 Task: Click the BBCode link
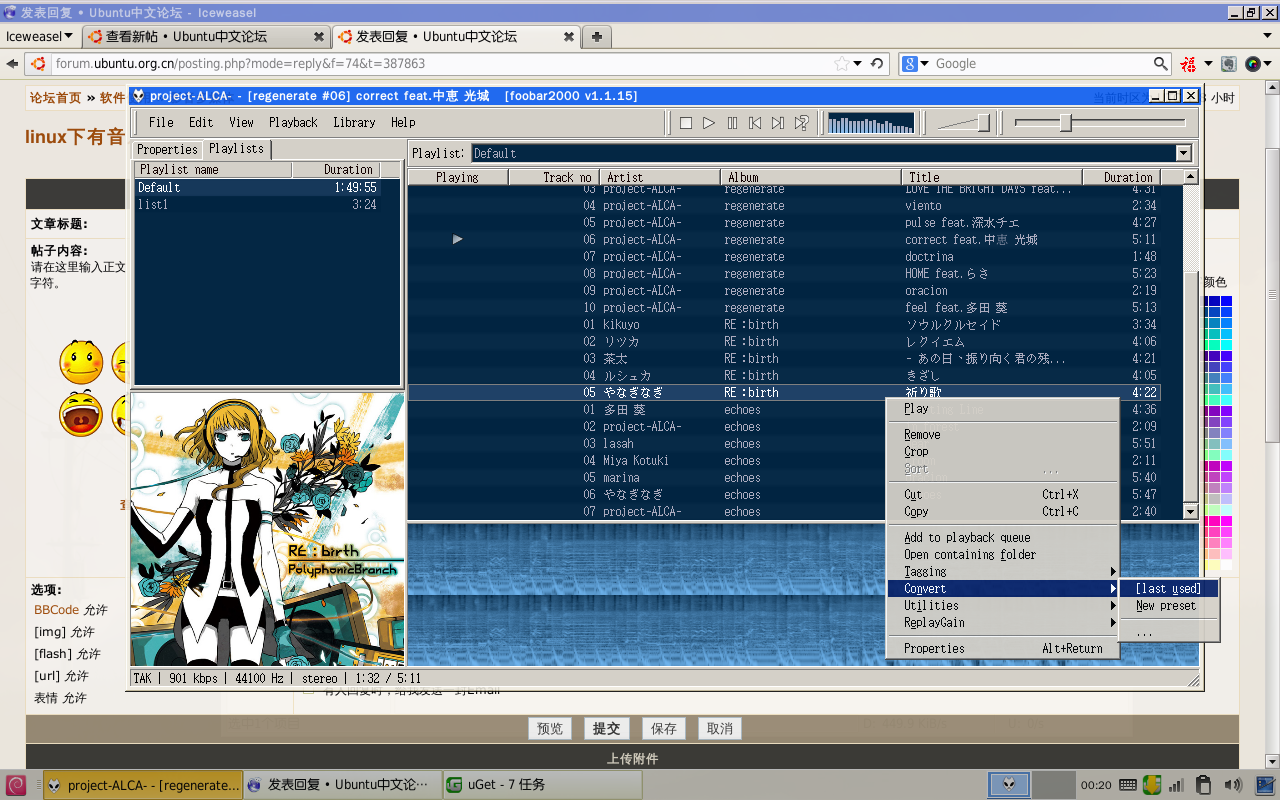tap(56, 610)
